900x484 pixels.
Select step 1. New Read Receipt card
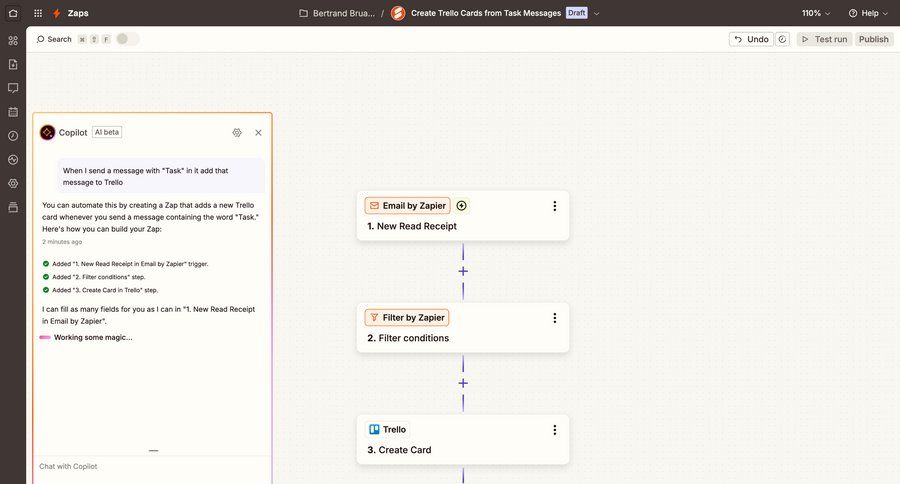[x=463, y=216]
